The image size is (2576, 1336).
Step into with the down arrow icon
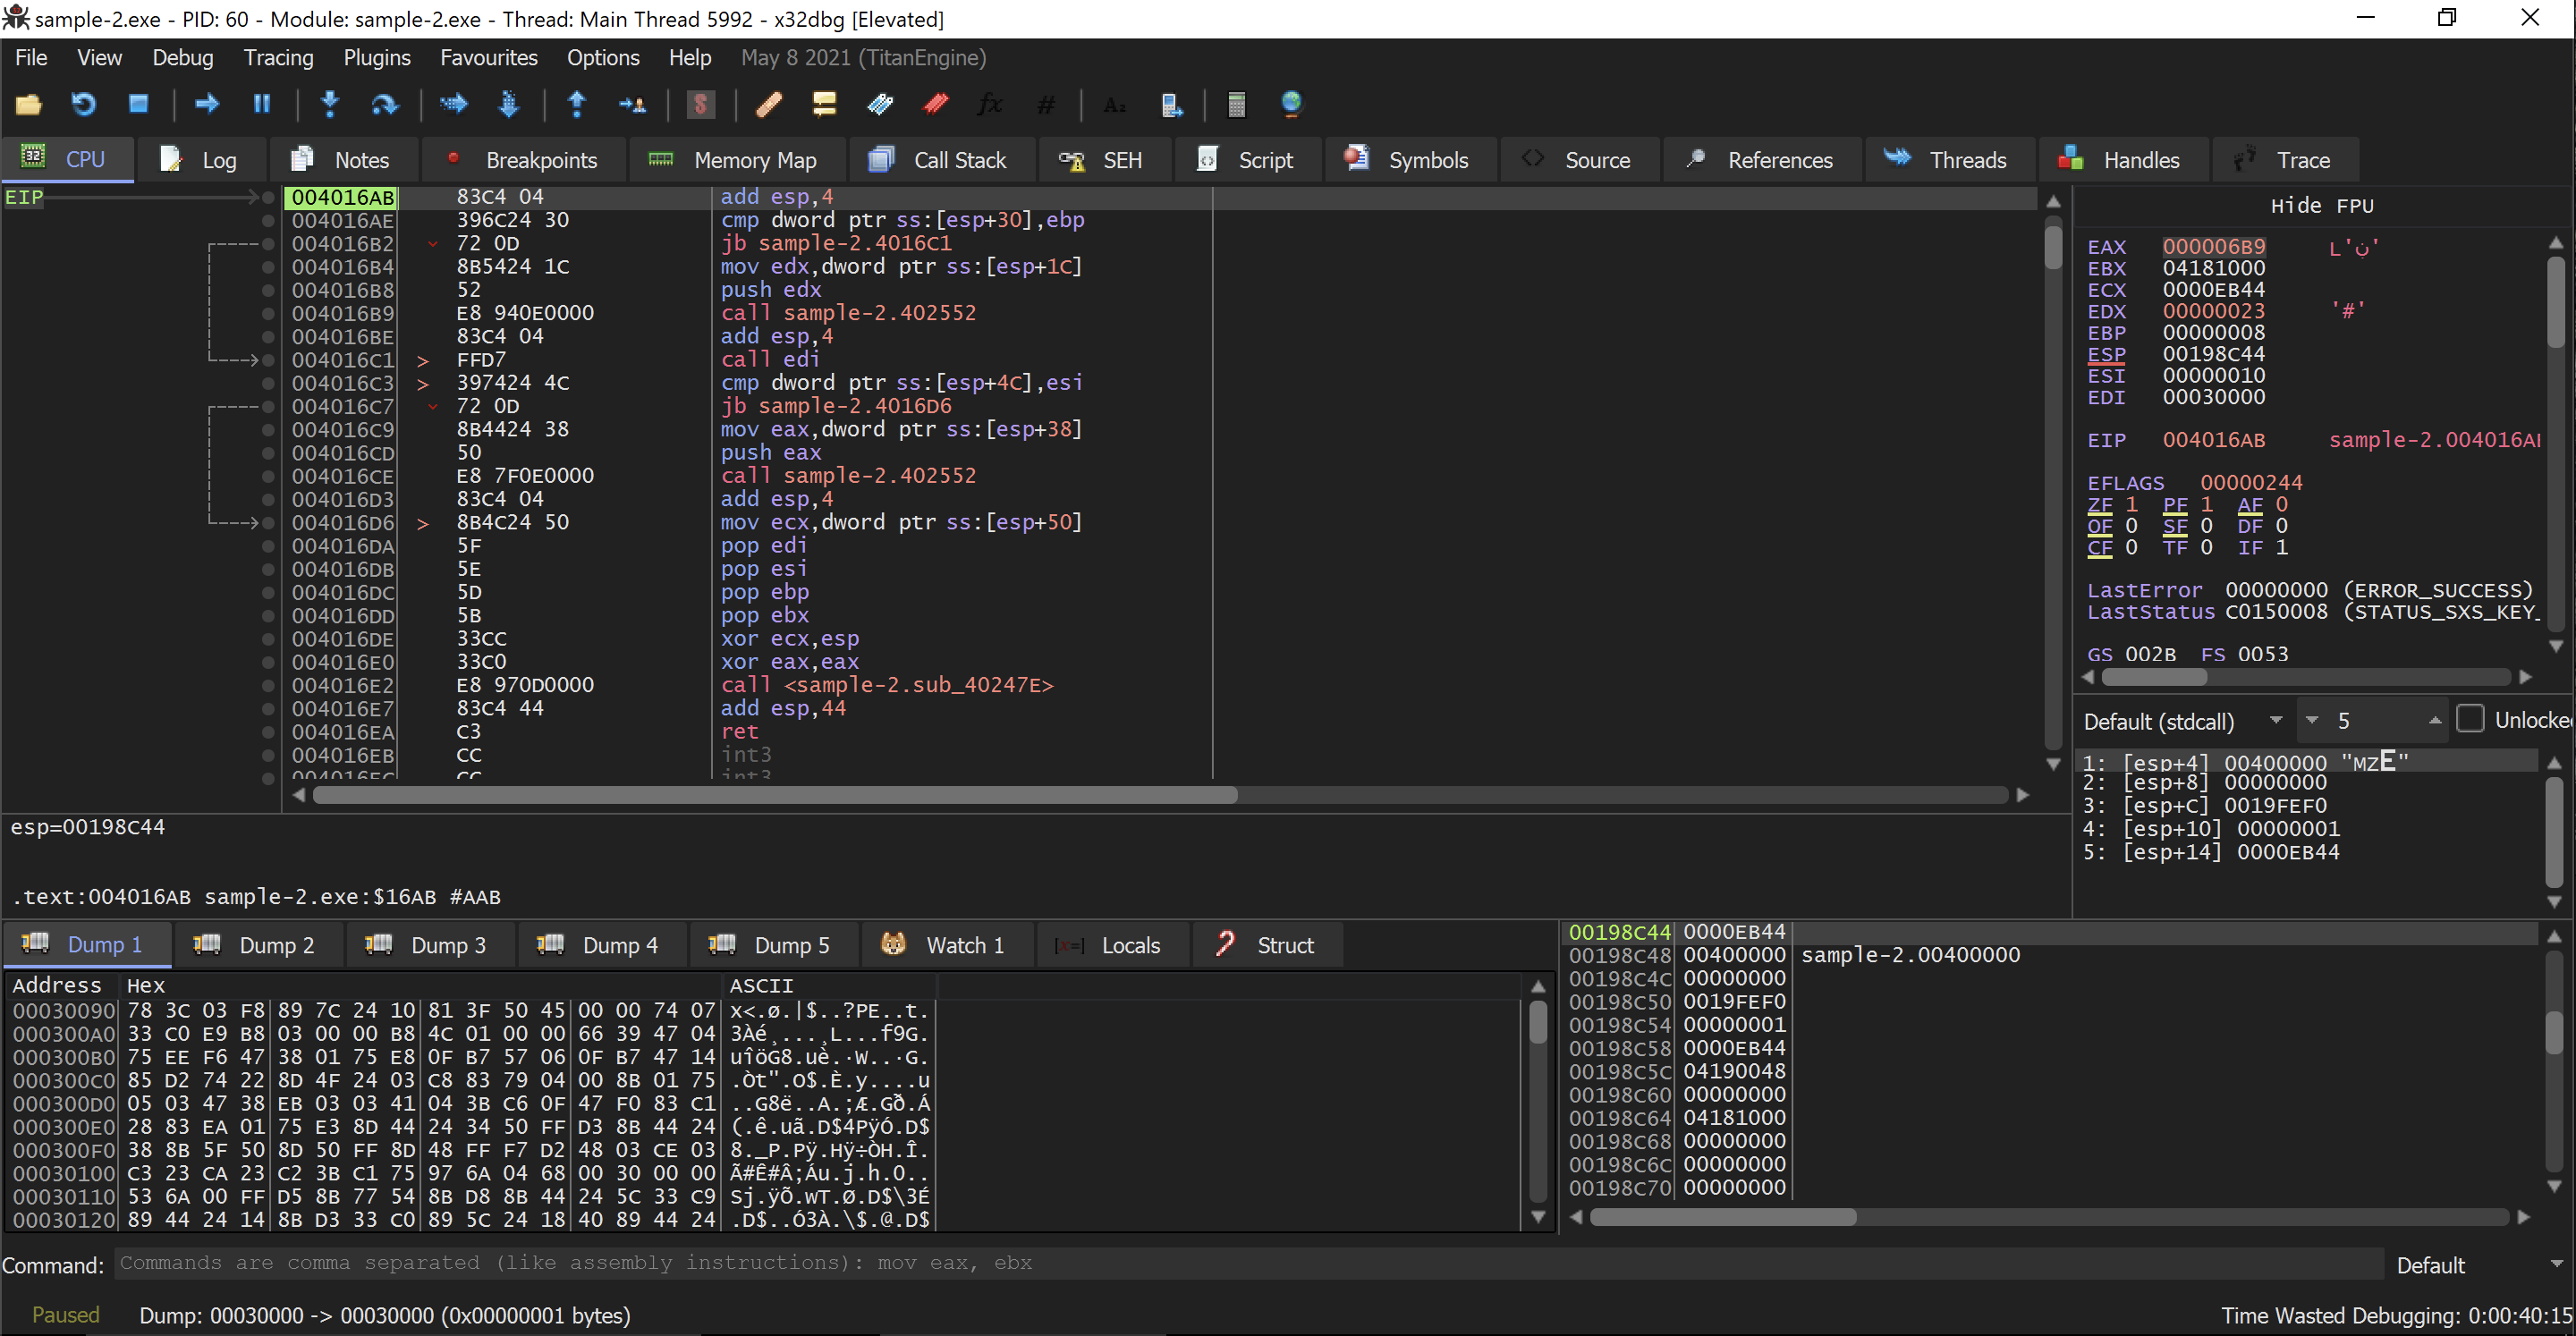coord(330,104)
